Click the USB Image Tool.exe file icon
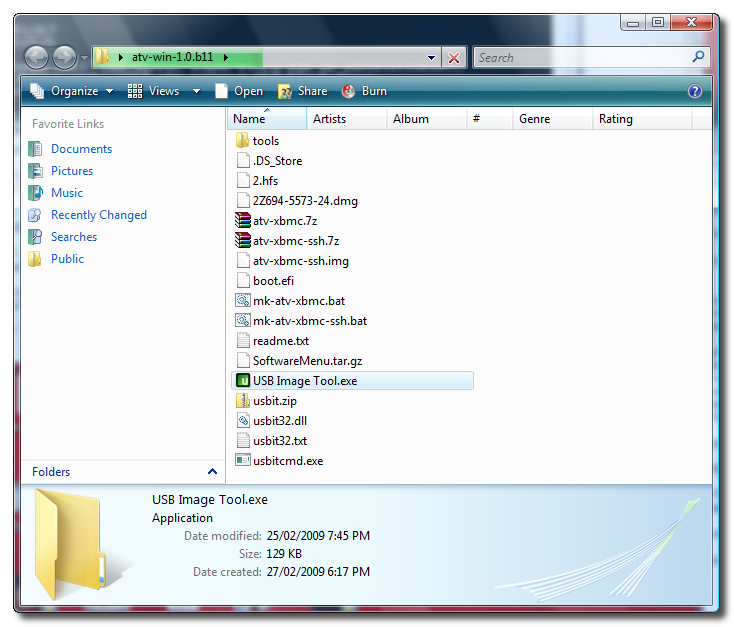The height and width of the screenshot is (627, 734). click(x=242, y=381)
